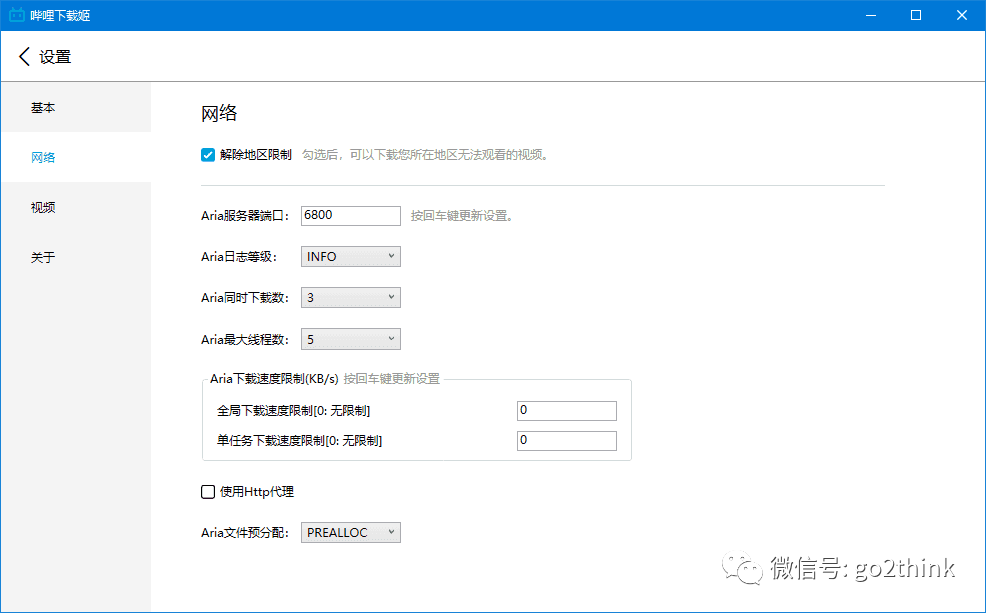Click the back arrow beside 设置
The height and width of the screenshot is (613, 986).
pyautogui.click(x=25, y=57)
